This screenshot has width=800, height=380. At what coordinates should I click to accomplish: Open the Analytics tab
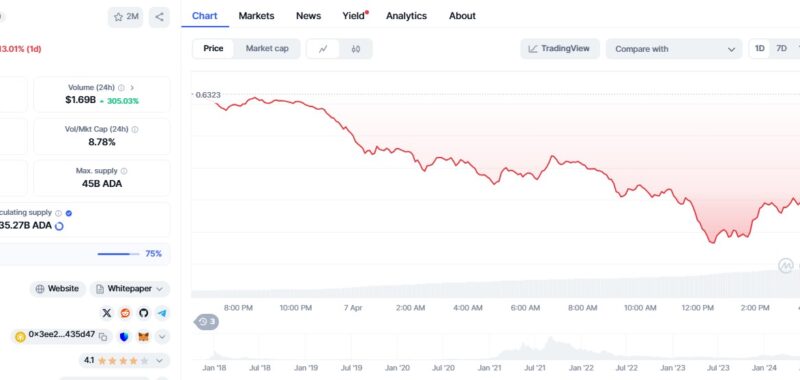(x=405, y=16)
